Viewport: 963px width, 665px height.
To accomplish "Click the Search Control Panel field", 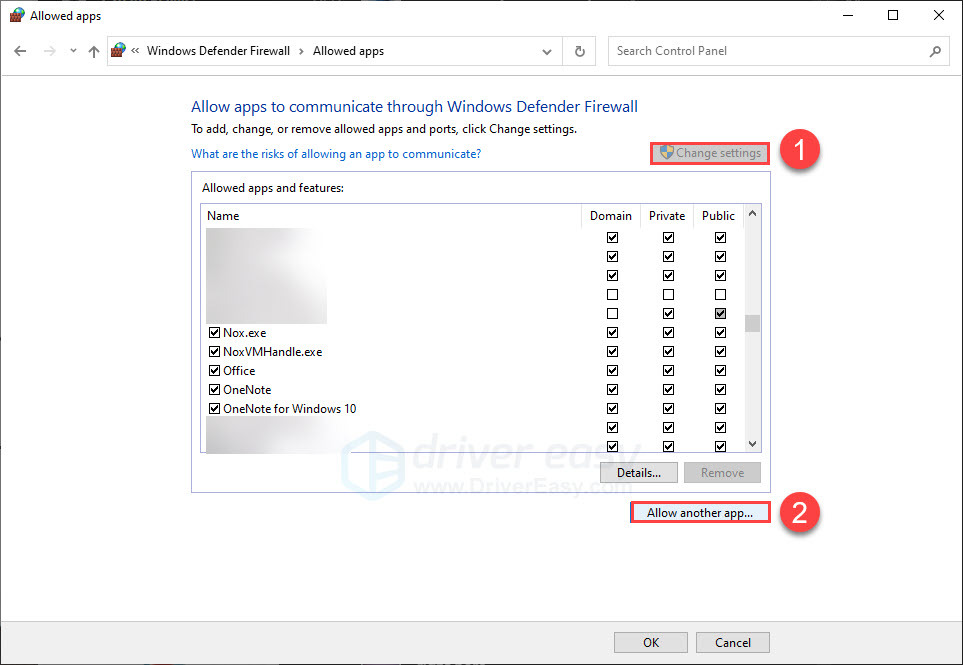I will (779, 51).
